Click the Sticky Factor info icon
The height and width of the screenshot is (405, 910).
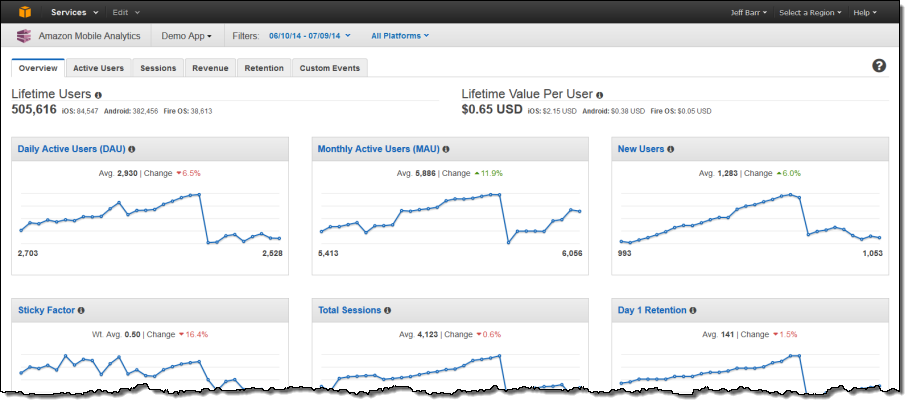point(81,311)
